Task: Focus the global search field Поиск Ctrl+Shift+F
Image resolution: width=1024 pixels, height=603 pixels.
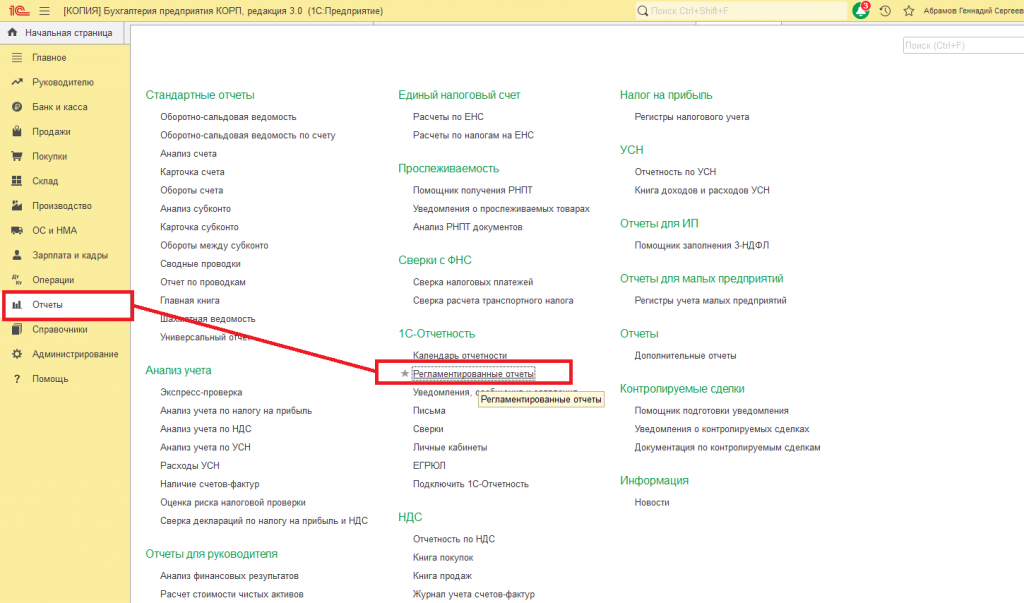Action: click(741, 11)
